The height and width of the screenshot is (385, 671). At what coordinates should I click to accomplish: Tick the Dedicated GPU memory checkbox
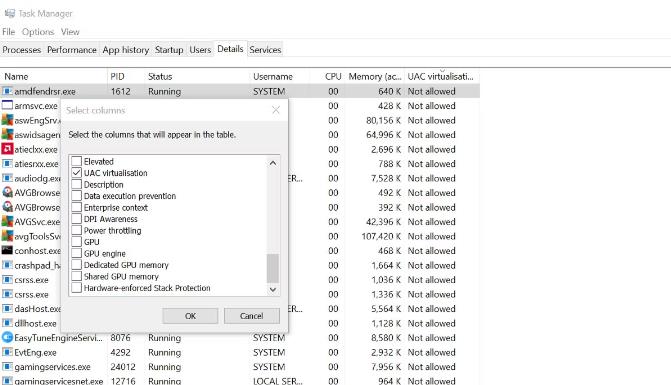[77, 265]
